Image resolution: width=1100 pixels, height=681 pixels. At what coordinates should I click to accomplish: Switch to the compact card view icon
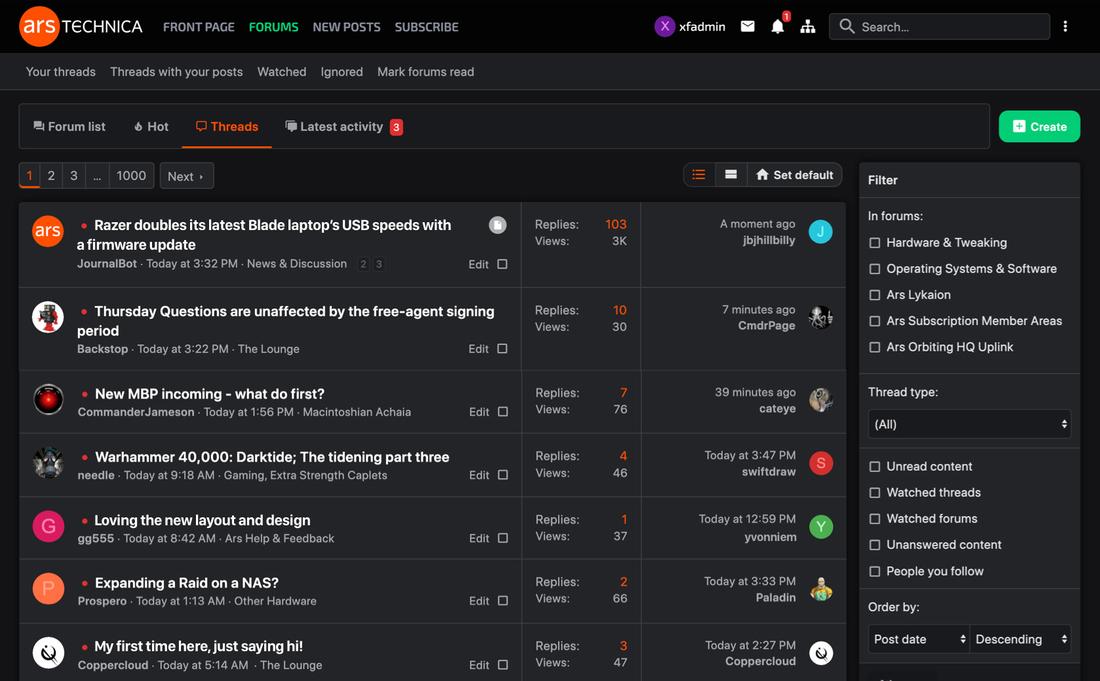pos(731,175)
